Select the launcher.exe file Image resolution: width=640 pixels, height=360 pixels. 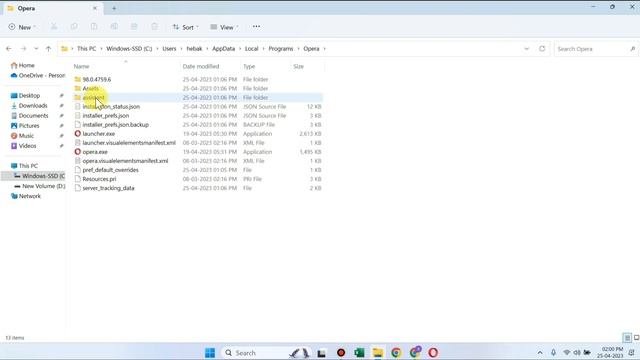coord(98,134)
